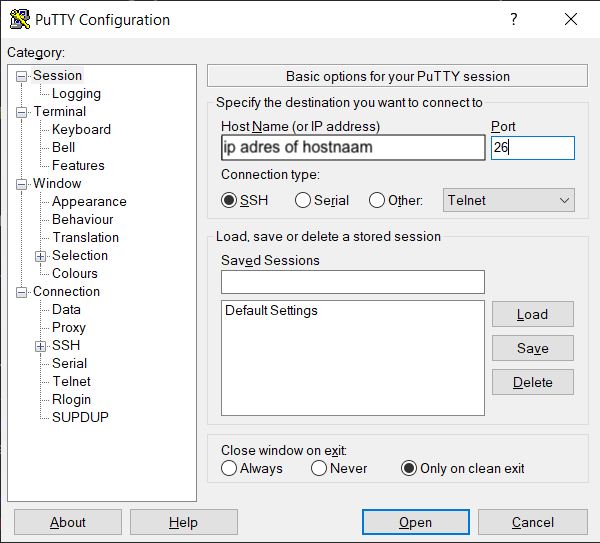Go to the Proxy settings category
Screen dimensions: 600x543
coord(69,327)
